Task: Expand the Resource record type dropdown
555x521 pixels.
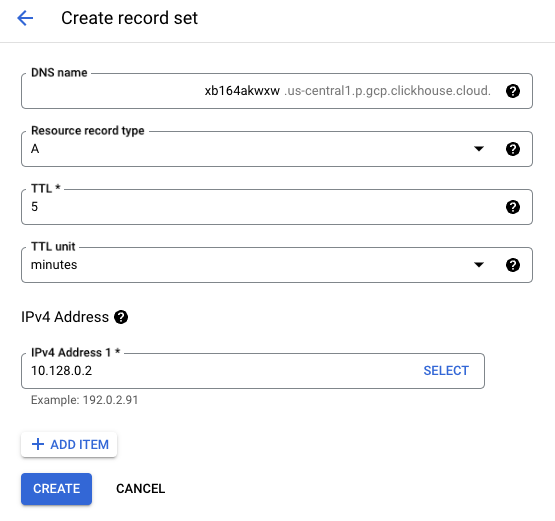Action: point(479,149)
